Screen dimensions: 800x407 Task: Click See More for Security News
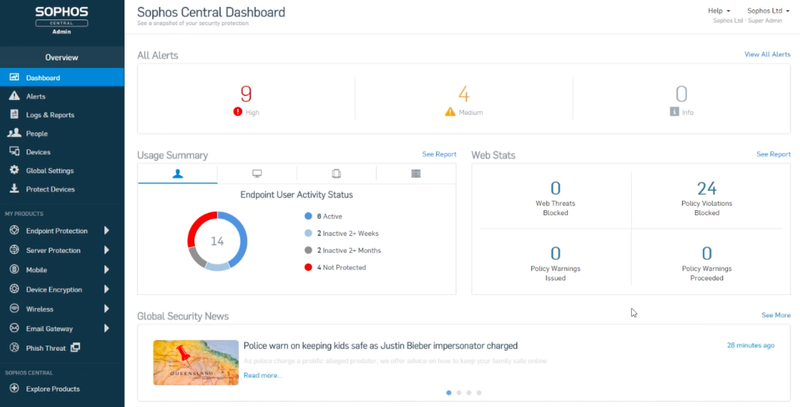coord(776,315)
